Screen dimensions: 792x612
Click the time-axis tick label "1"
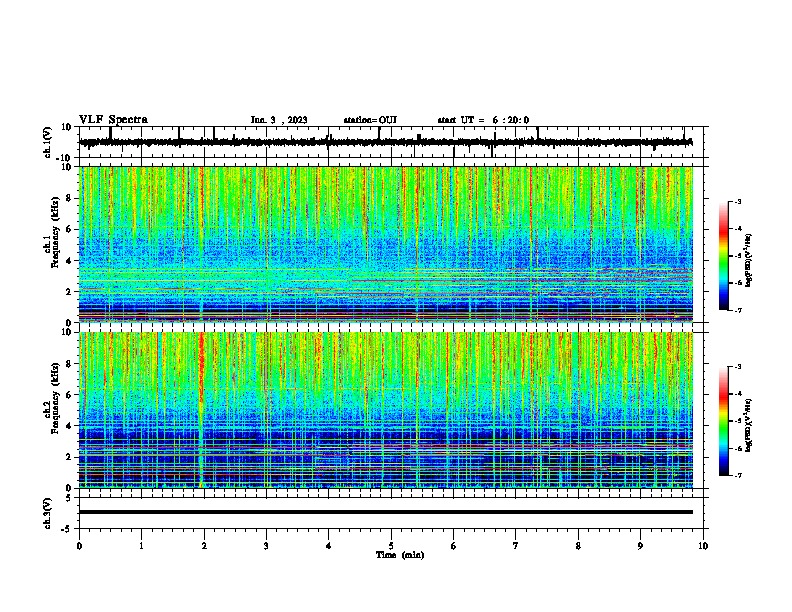pyautogui.click(x=141, y=546)
